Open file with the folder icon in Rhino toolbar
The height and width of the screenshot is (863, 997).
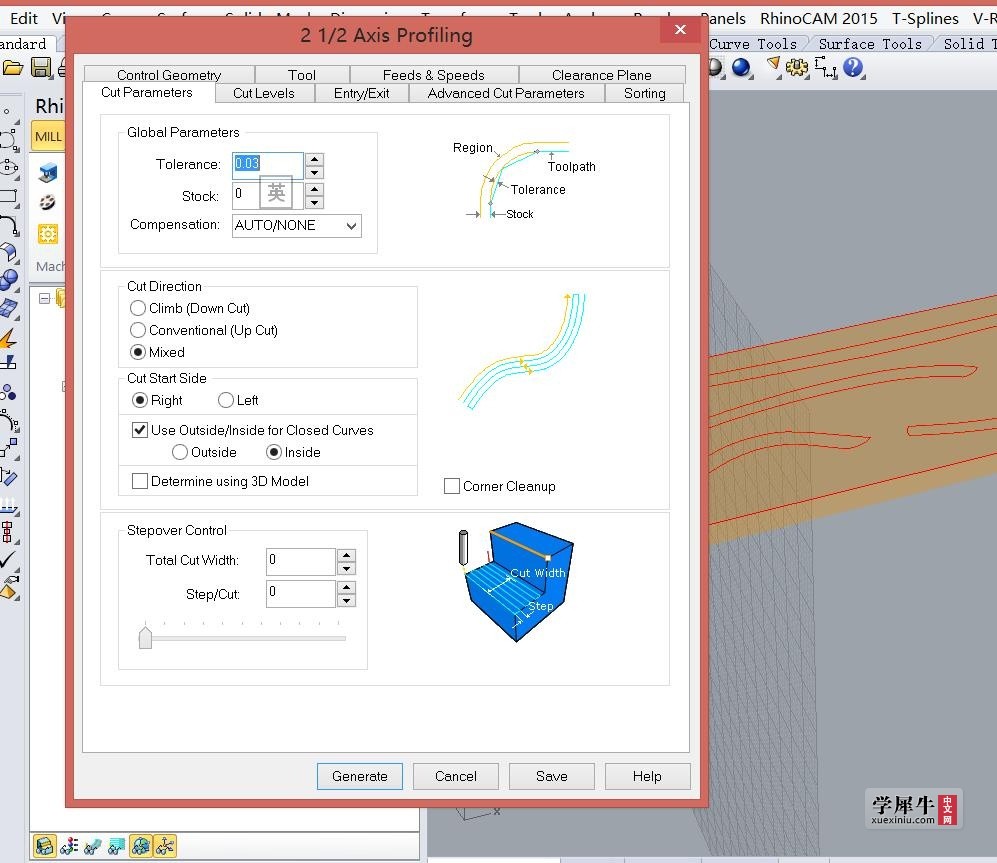12,67
